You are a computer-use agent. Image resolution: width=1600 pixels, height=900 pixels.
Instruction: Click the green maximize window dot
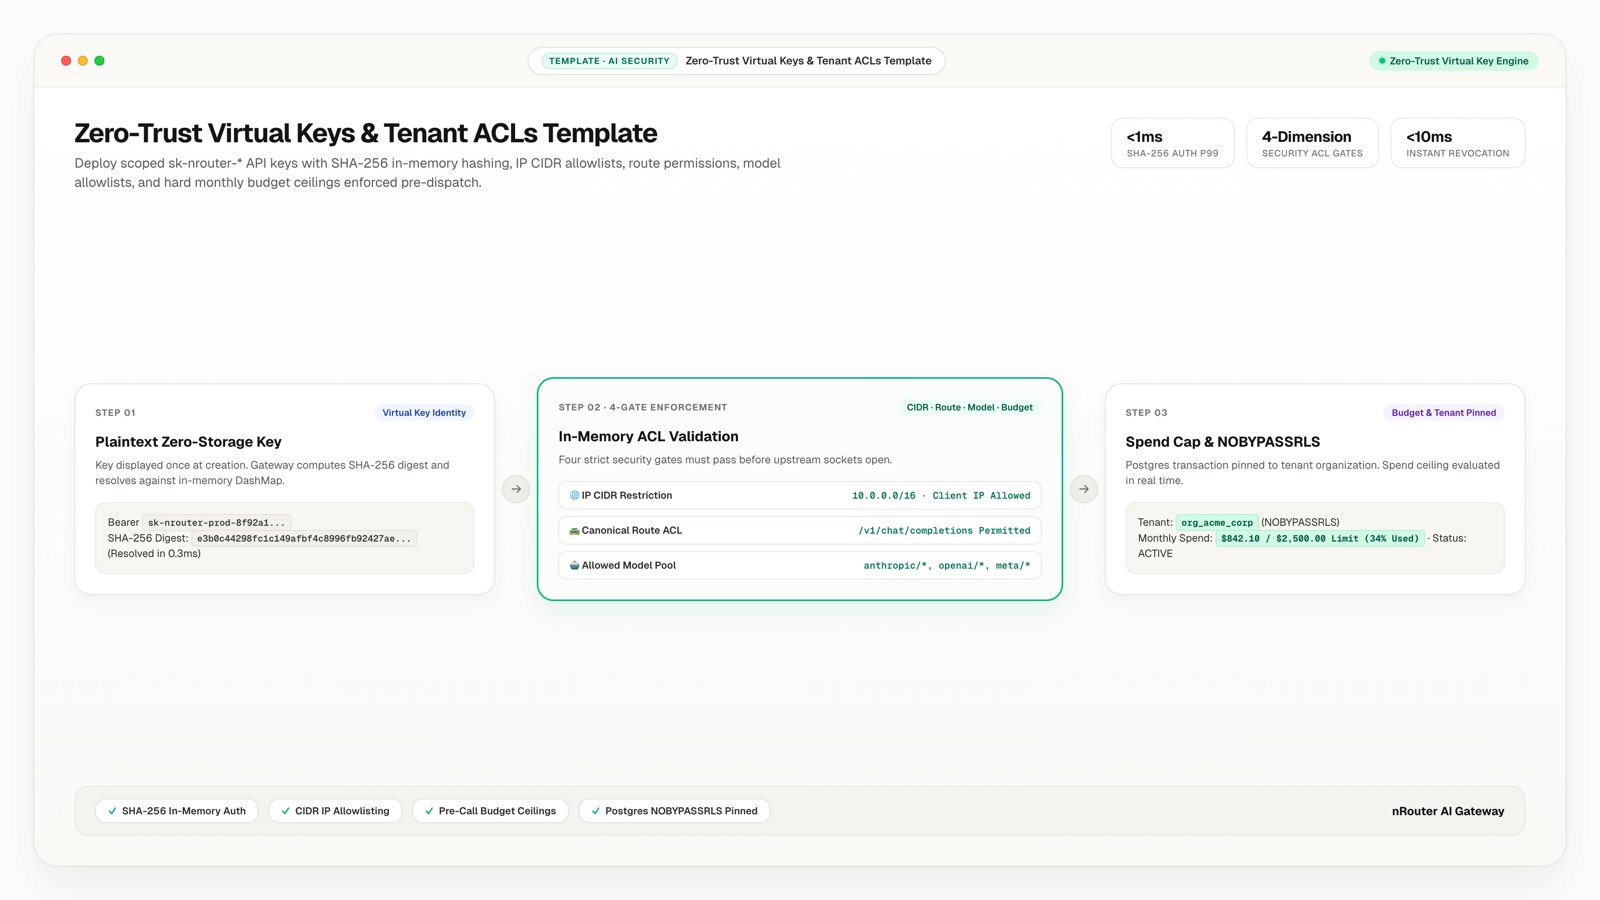(x=99, y=61)
